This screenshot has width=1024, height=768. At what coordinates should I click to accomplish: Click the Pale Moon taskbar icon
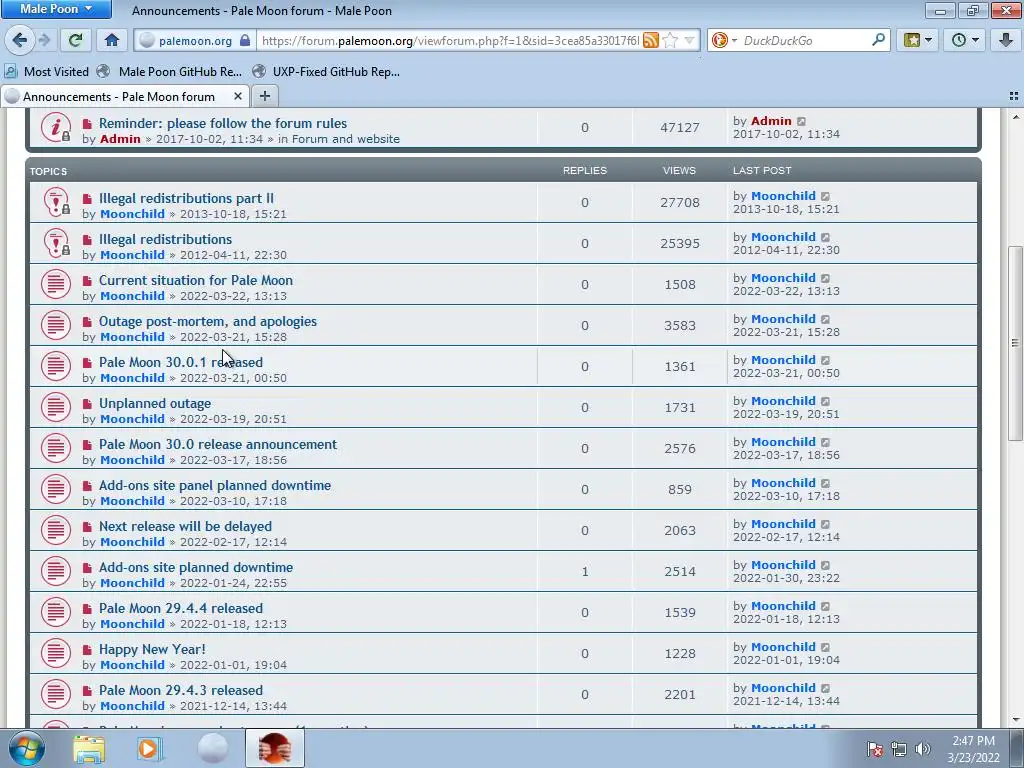pos(213,748)
